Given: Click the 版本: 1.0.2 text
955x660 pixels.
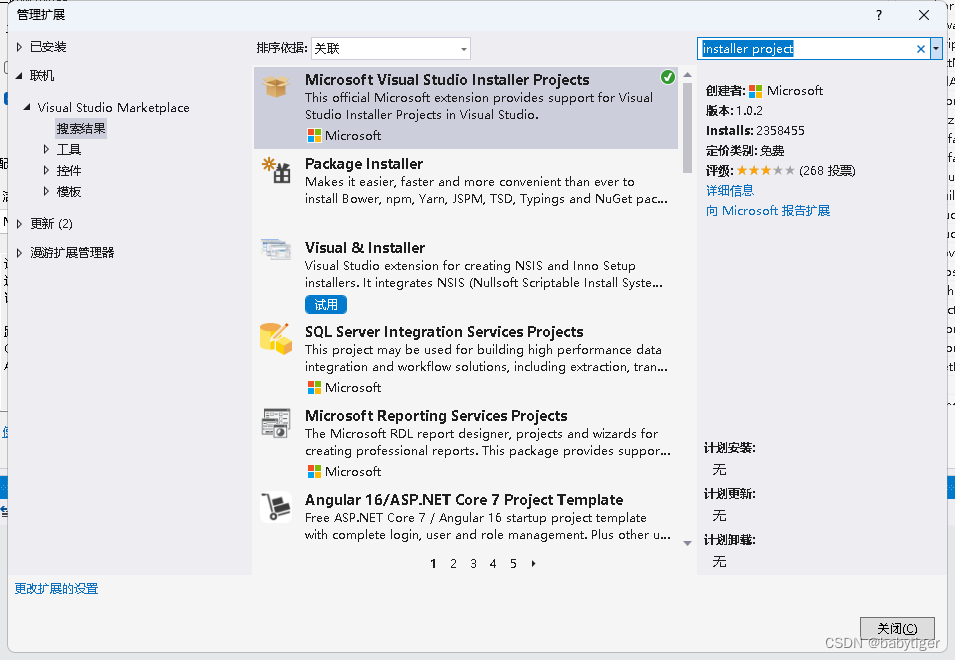Looking at the screenshot, I should pos(734,111).
